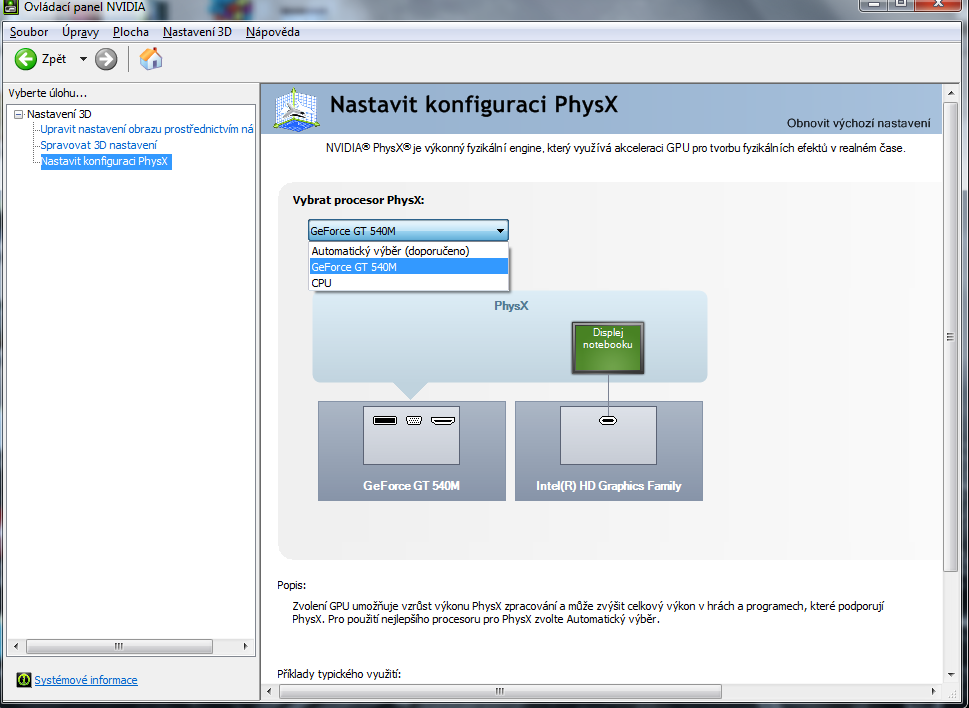This screenshot has height=708, width=969.
Task: Click the horizontal scrollbar in left panel
Action: [118, 646]
